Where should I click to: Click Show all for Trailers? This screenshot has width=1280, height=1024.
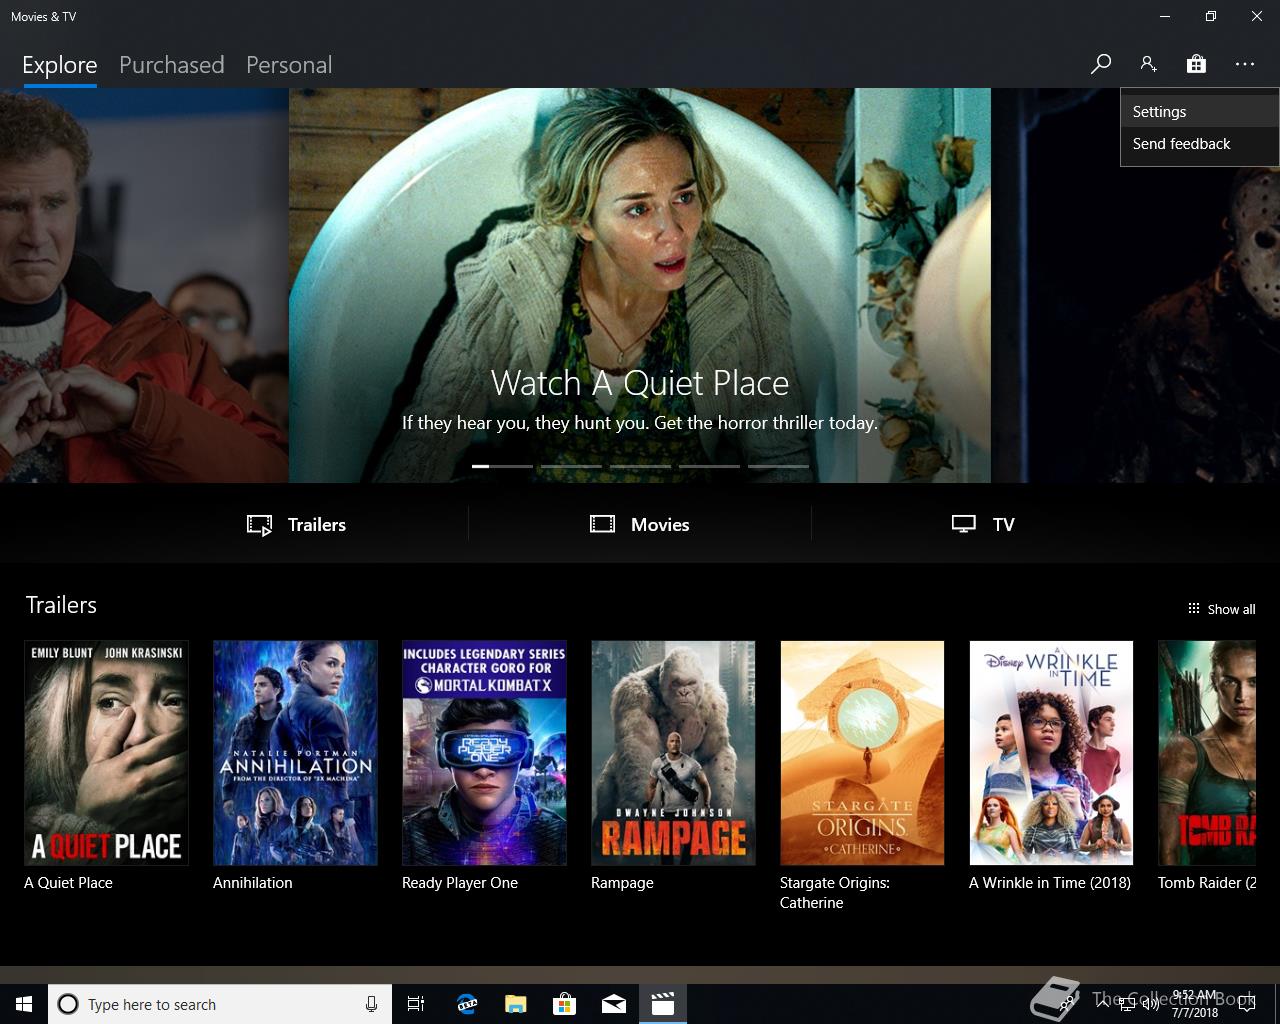(1221, 609)
